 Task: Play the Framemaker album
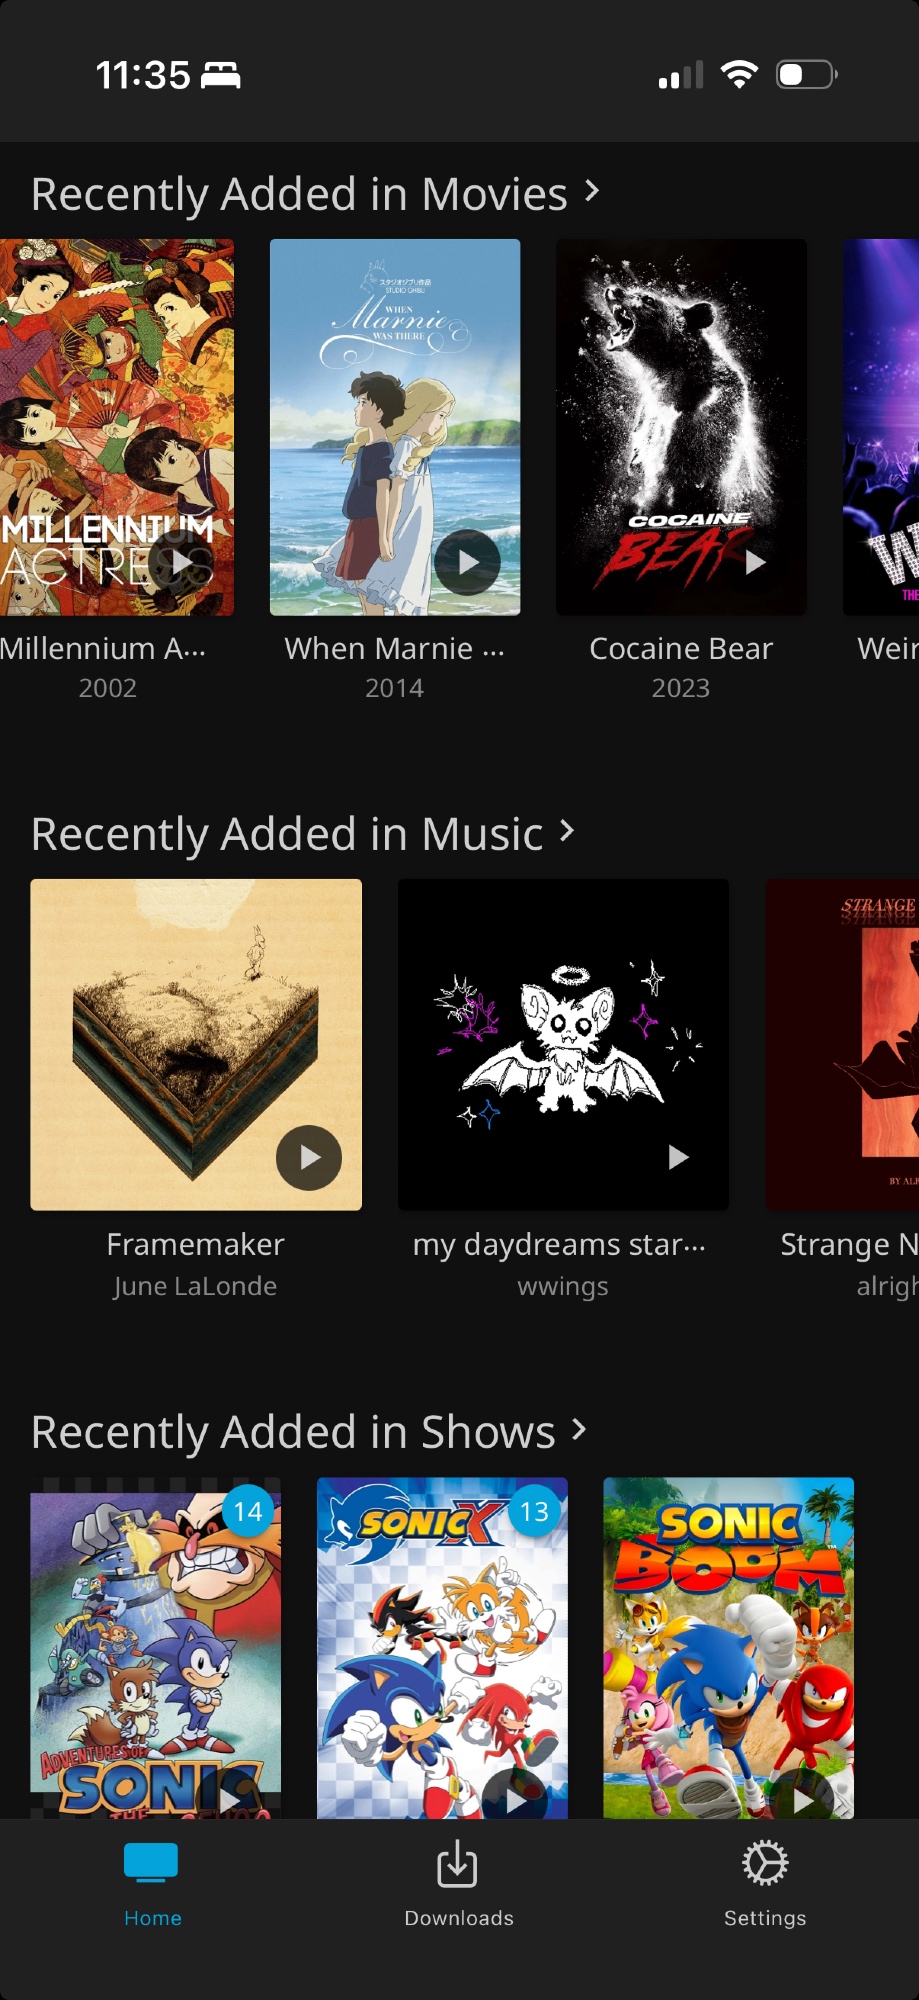tap(309, 1157)
